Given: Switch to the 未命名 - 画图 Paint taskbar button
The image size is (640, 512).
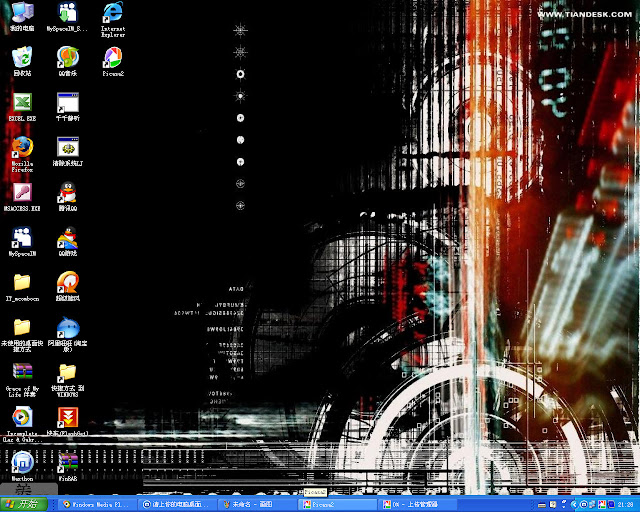Looking at the screenshot, I should (256, 505).
